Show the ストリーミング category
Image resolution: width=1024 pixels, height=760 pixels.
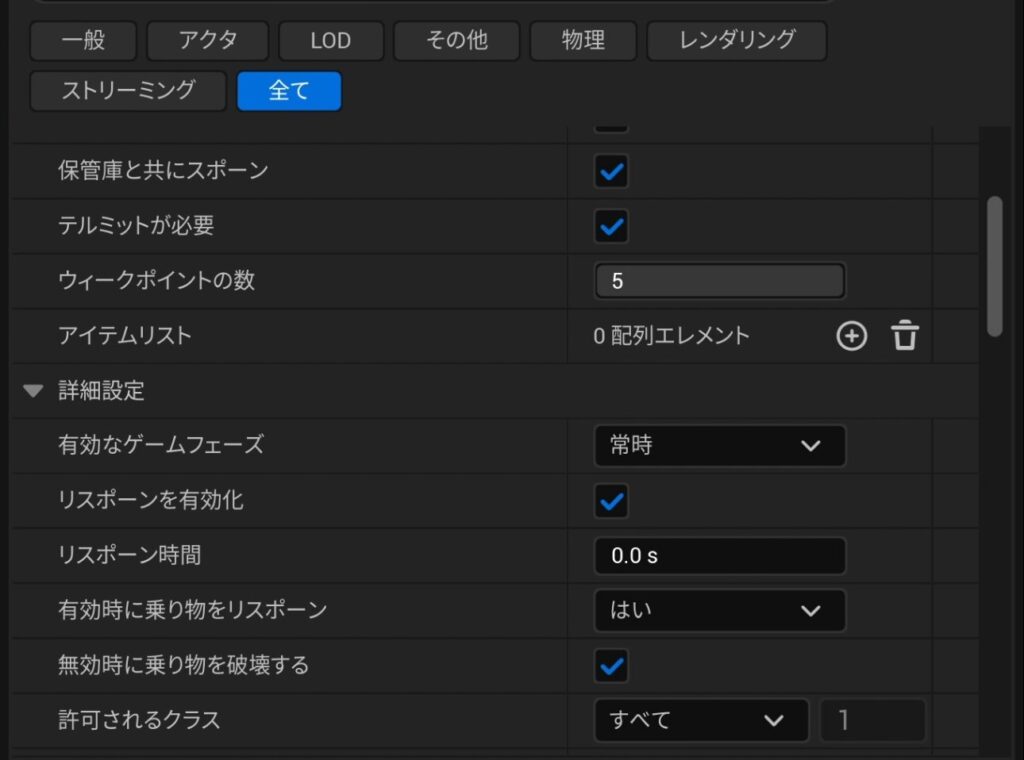pyautogui.click(x=128, y=91)
